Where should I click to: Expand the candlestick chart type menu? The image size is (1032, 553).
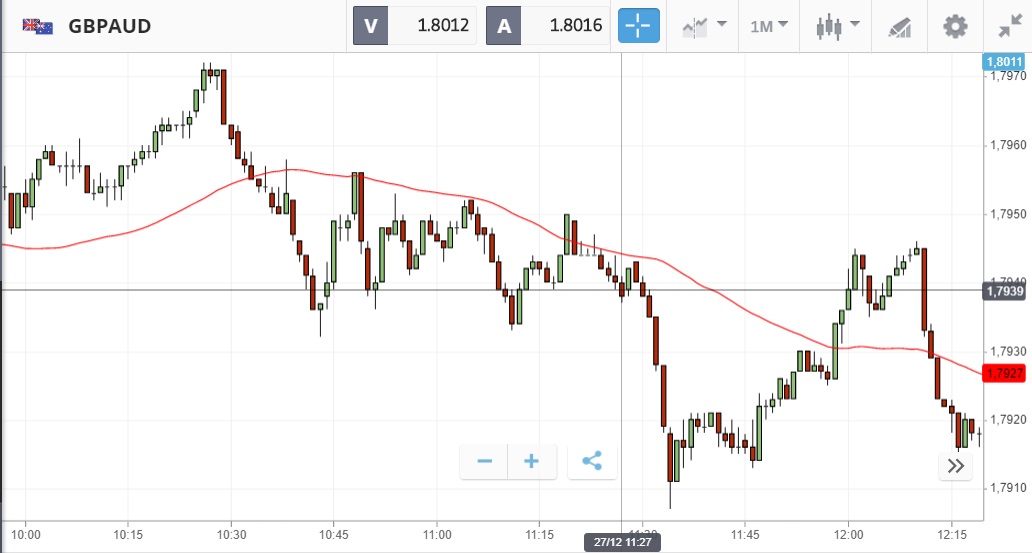tap(838, 26)
